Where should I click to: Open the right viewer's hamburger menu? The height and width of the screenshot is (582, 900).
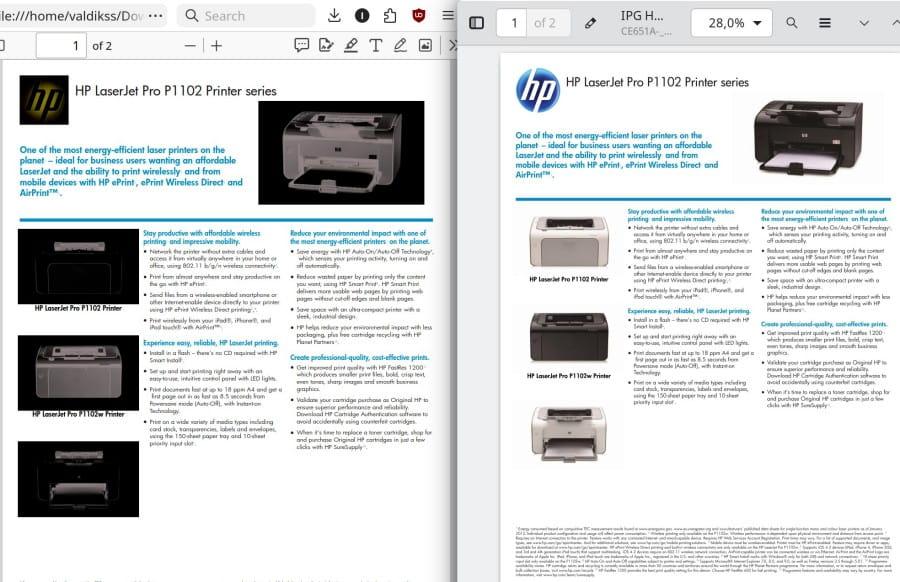point(823,23)
